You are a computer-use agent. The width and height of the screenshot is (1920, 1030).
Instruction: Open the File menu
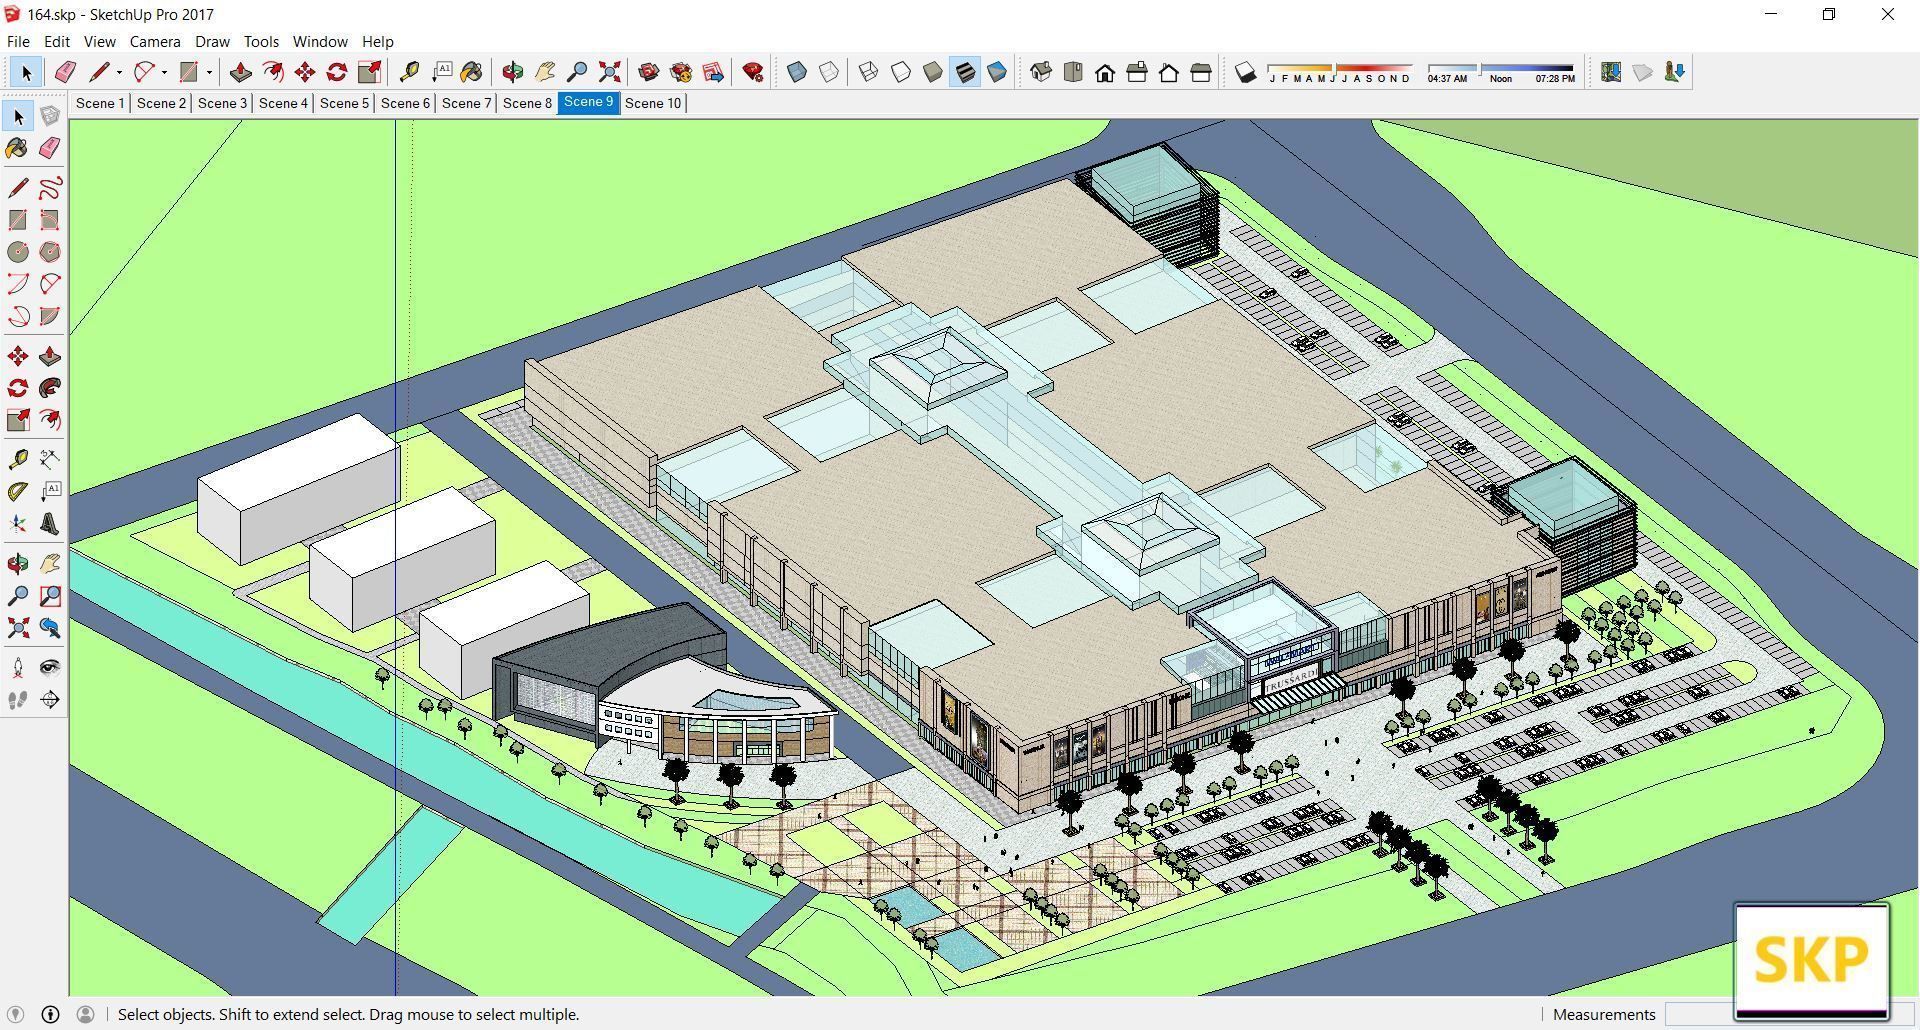18,42
